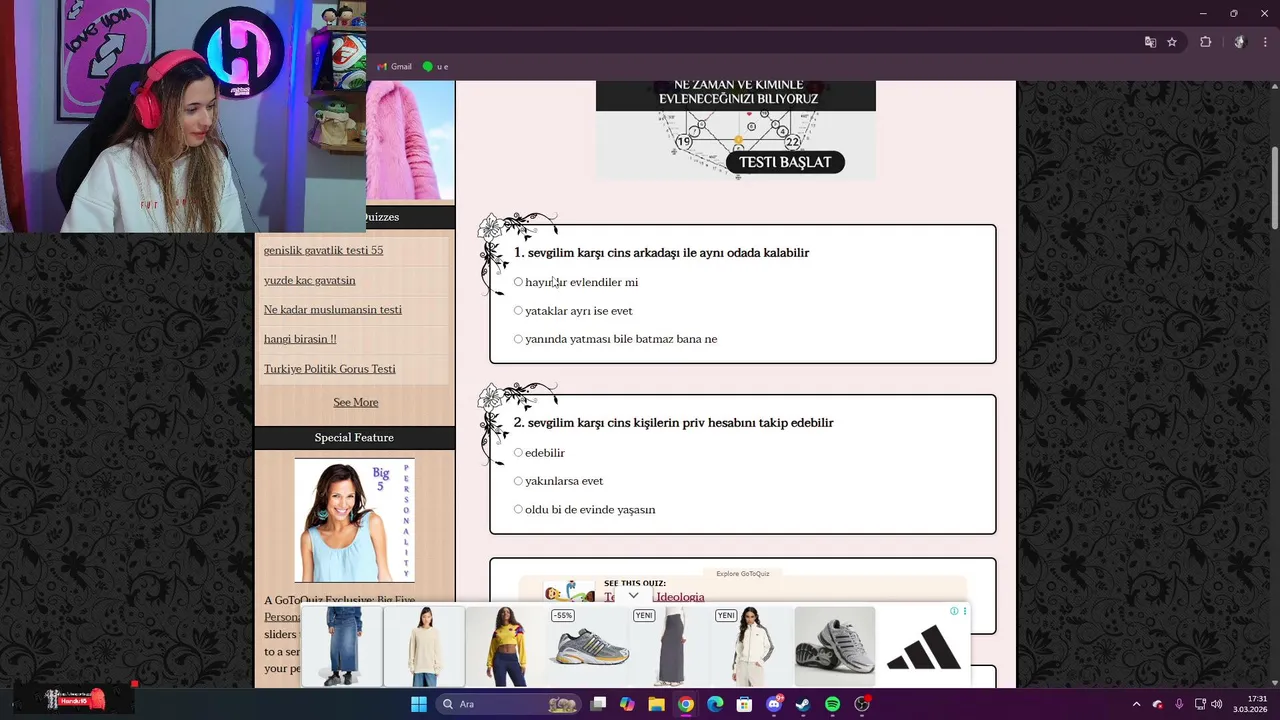Open Steam from the taskbar
Screen dimensions: 1280x720
pyautogui.click(x=803, y=704)
